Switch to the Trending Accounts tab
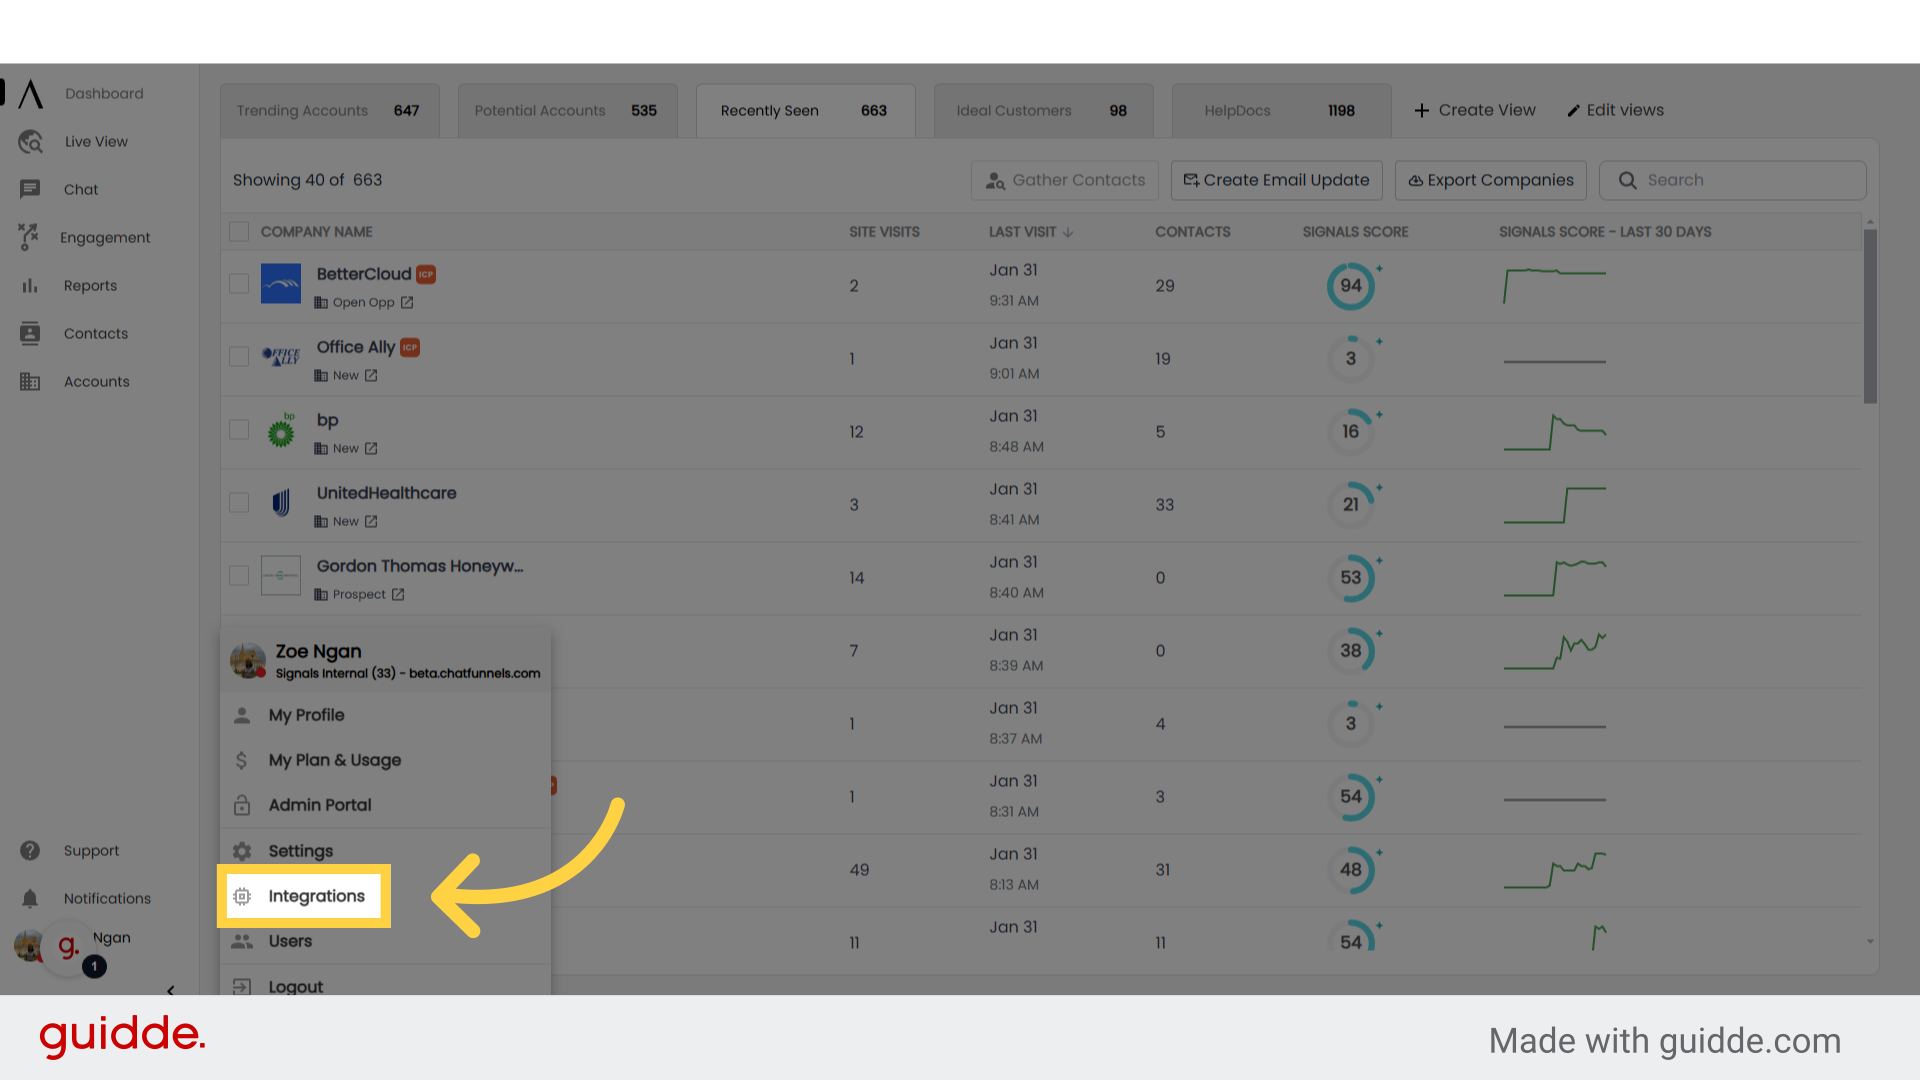This screenshot has height=1080, width=1920. click(329, 110)
